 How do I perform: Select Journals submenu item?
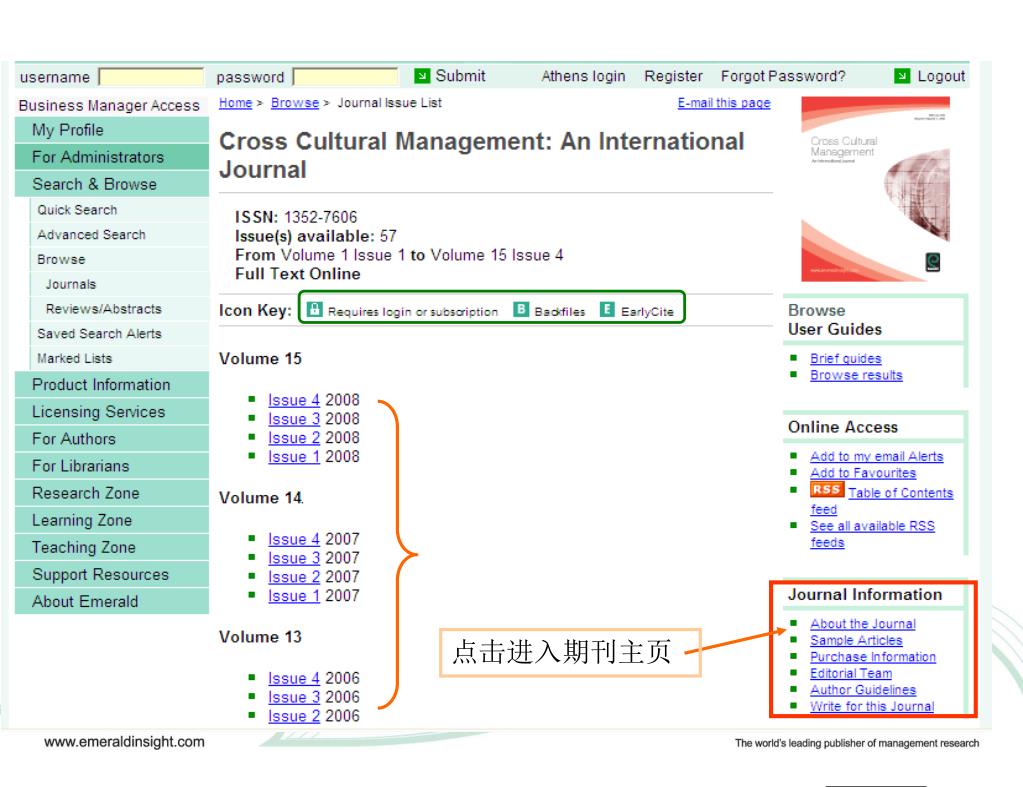[x=119, y=285]
